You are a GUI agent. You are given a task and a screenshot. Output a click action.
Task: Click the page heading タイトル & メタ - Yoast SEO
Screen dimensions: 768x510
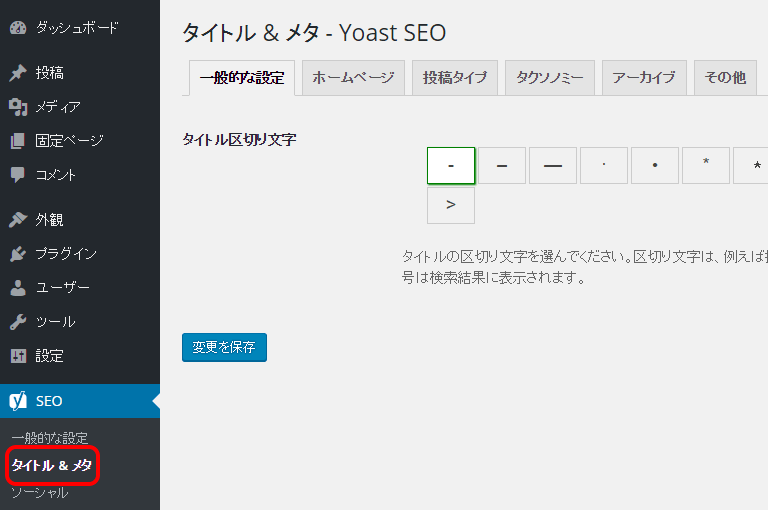pyautogui.click(x=314, y=33)
